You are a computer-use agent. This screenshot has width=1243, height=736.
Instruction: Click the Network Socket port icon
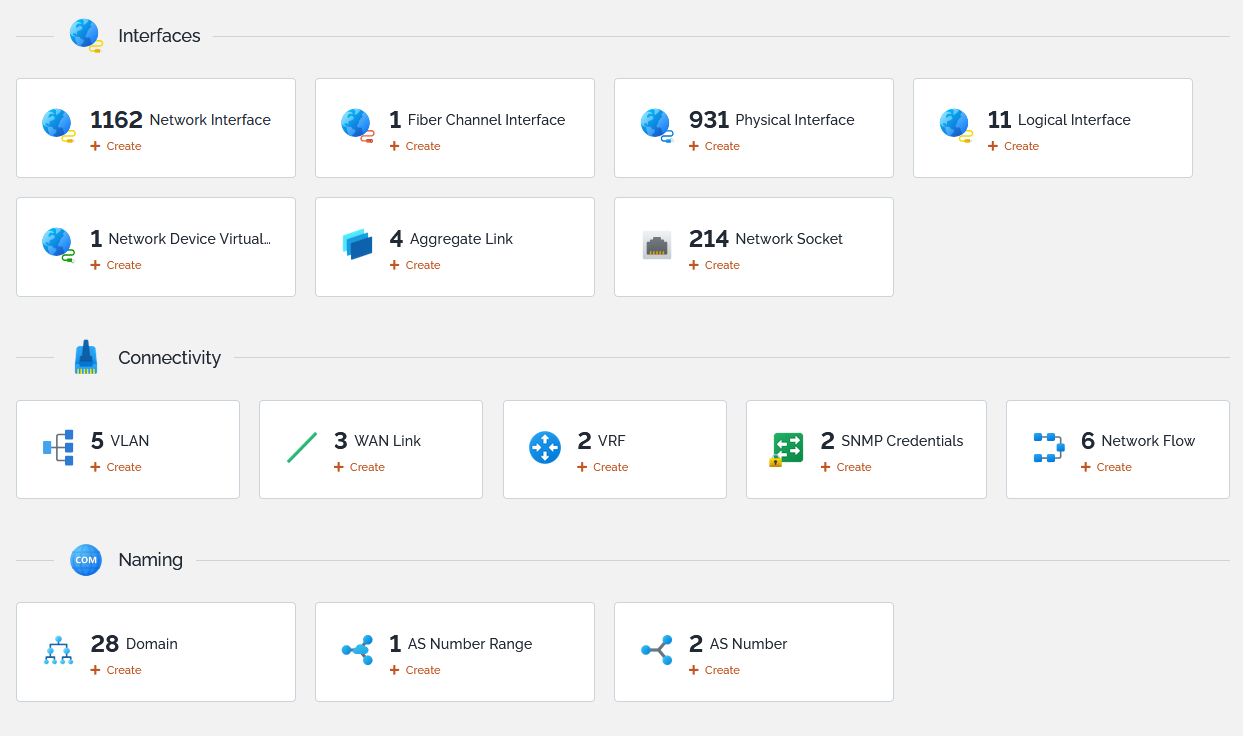coord(656,244)
